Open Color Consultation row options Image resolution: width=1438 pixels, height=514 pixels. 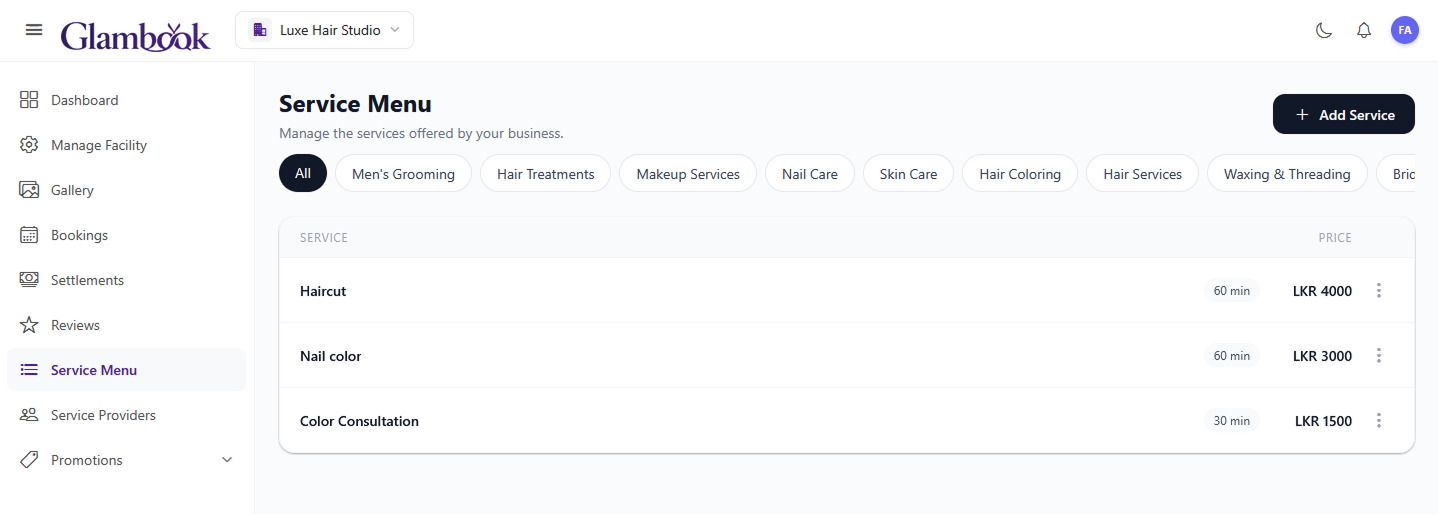1379,421
